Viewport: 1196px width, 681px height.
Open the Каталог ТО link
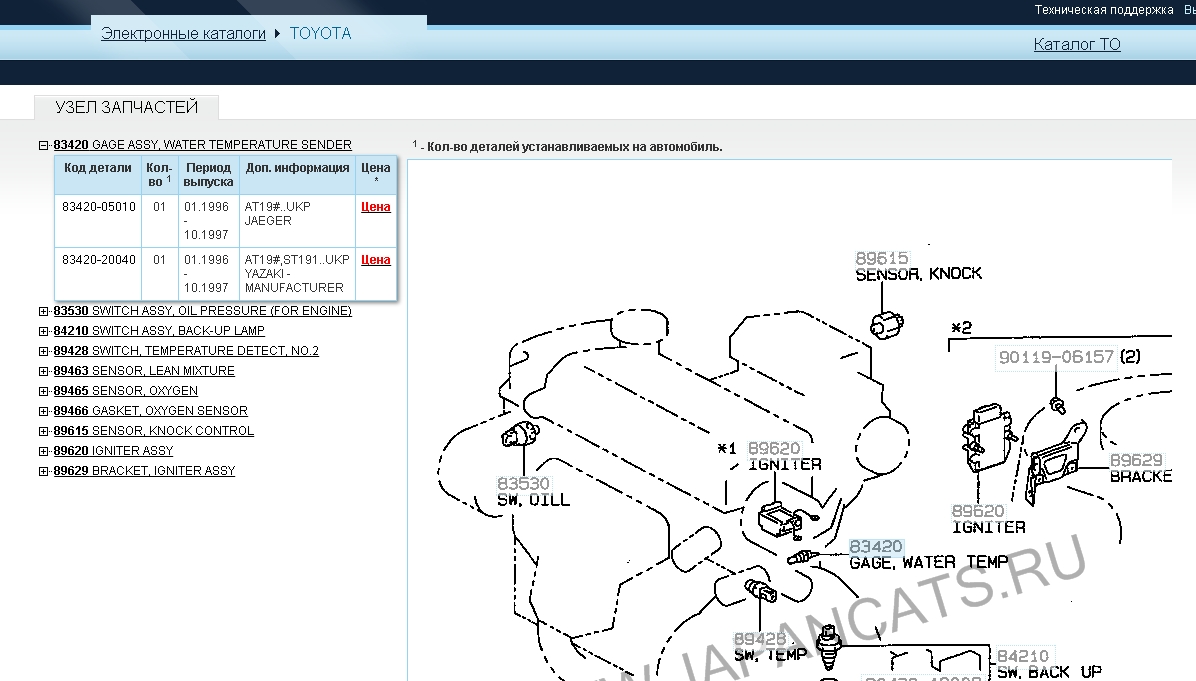pos(1076,44)
